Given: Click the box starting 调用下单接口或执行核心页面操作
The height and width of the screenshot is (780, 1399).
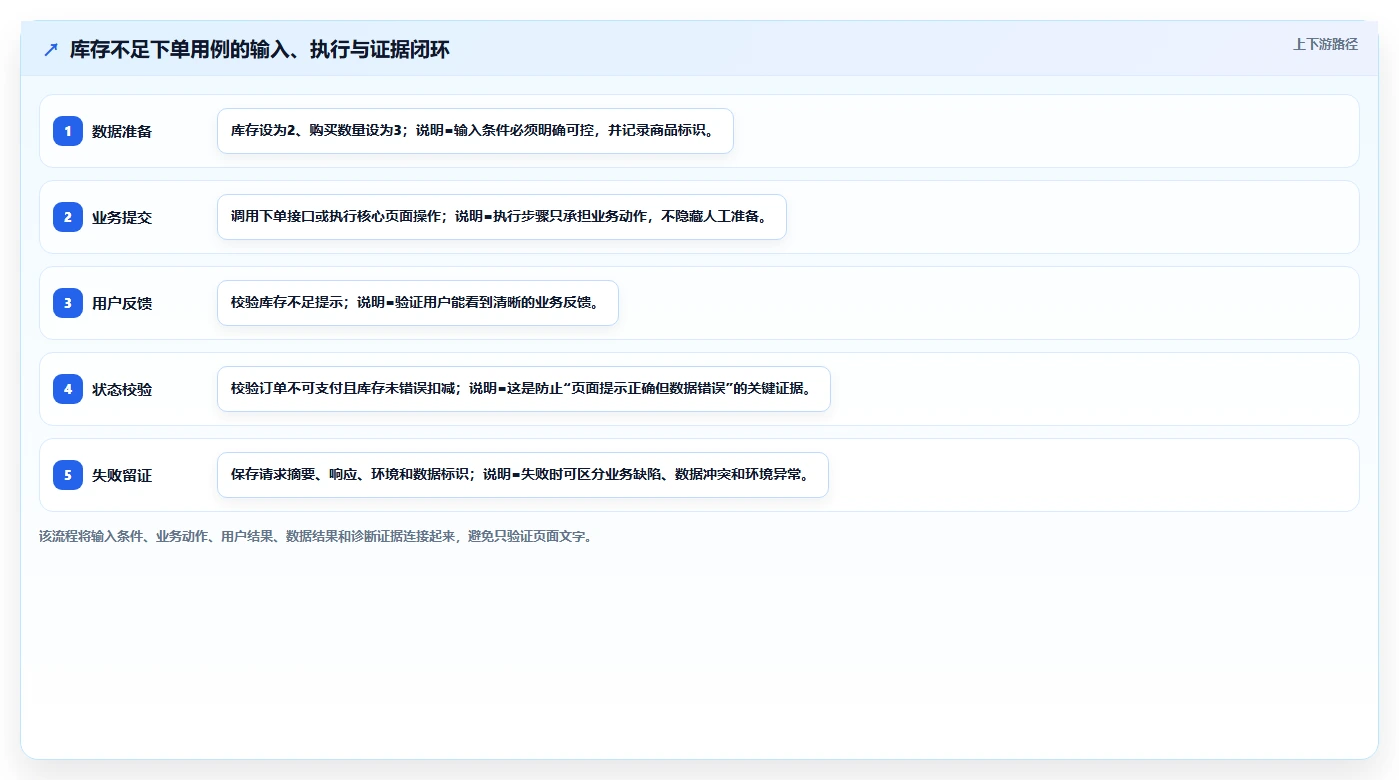Looking at the screenshot, I should 502,217.
